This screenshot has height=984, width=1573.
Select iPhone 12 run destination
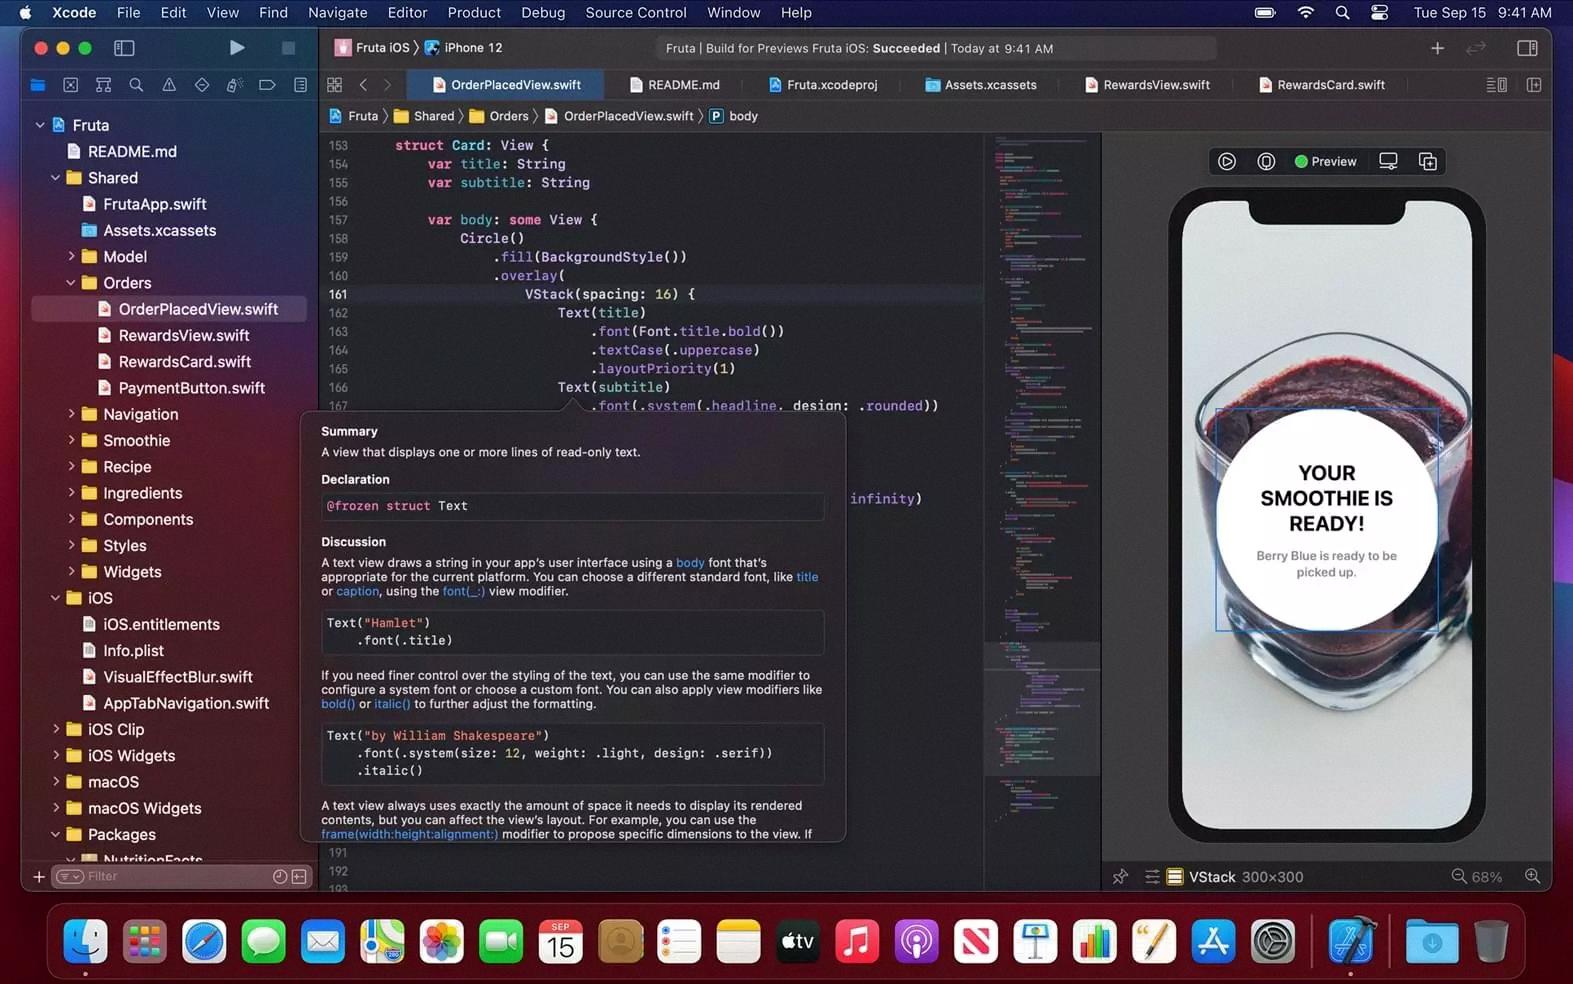[x=464, y=47]
